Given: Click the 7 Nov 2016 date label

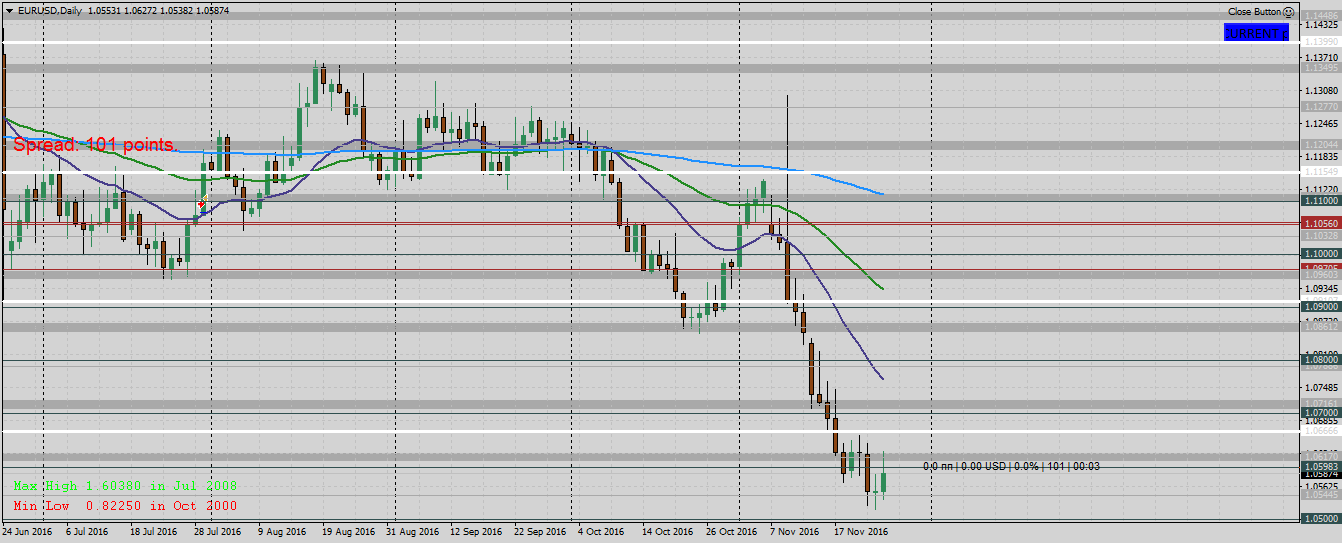Looking at the screenshot, I should pos(795,532).
